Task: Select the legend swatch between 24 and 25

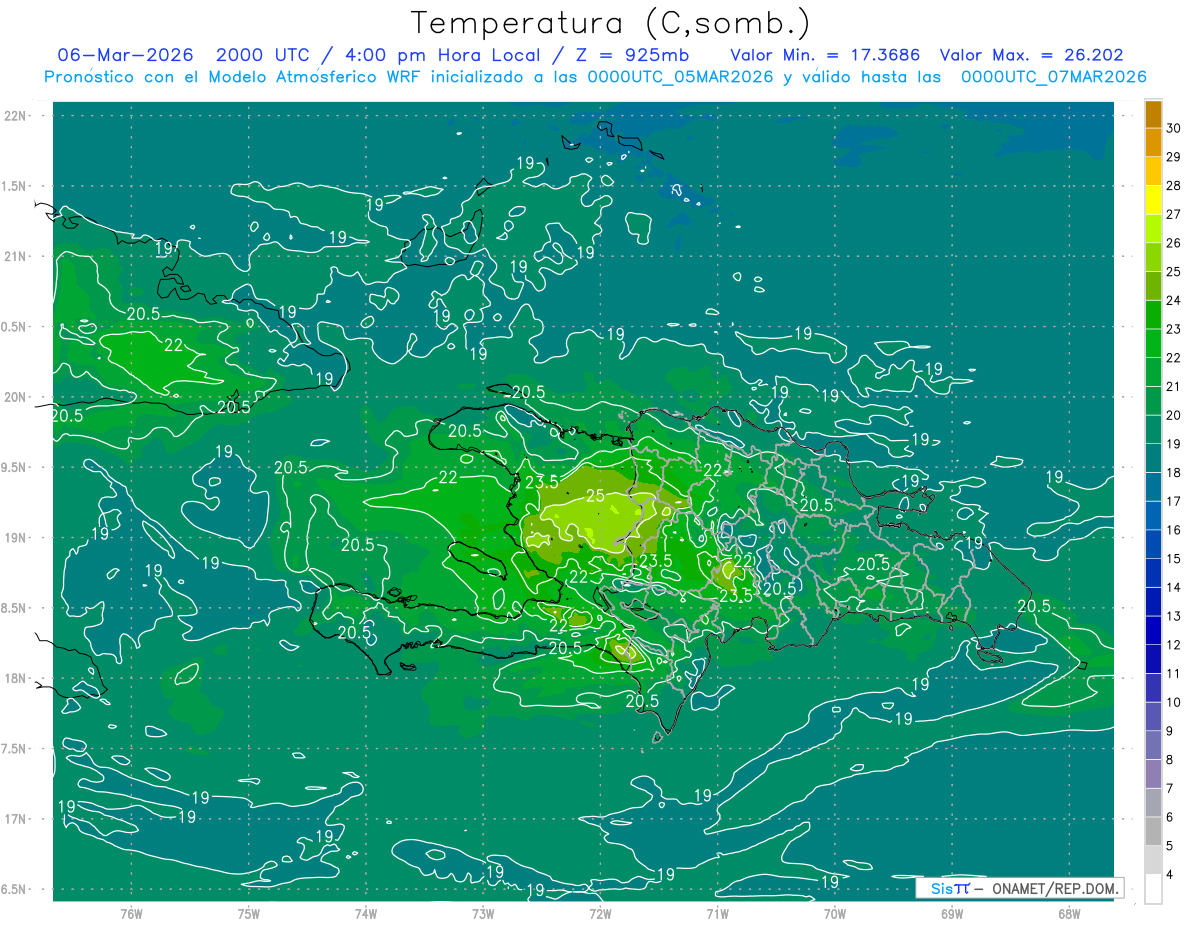Action: coord(1153,286)
